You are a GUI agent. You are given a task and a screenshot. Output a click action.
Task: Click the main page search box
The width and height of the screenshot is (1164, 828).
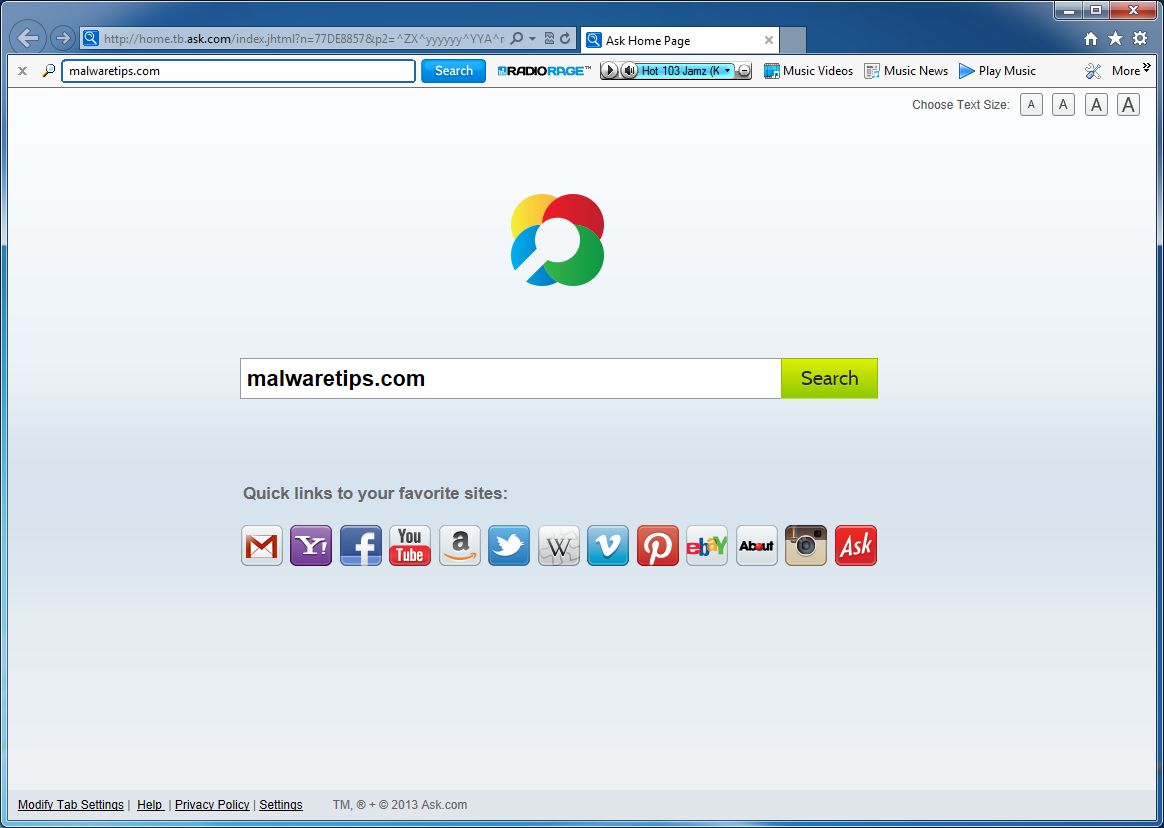511,379
